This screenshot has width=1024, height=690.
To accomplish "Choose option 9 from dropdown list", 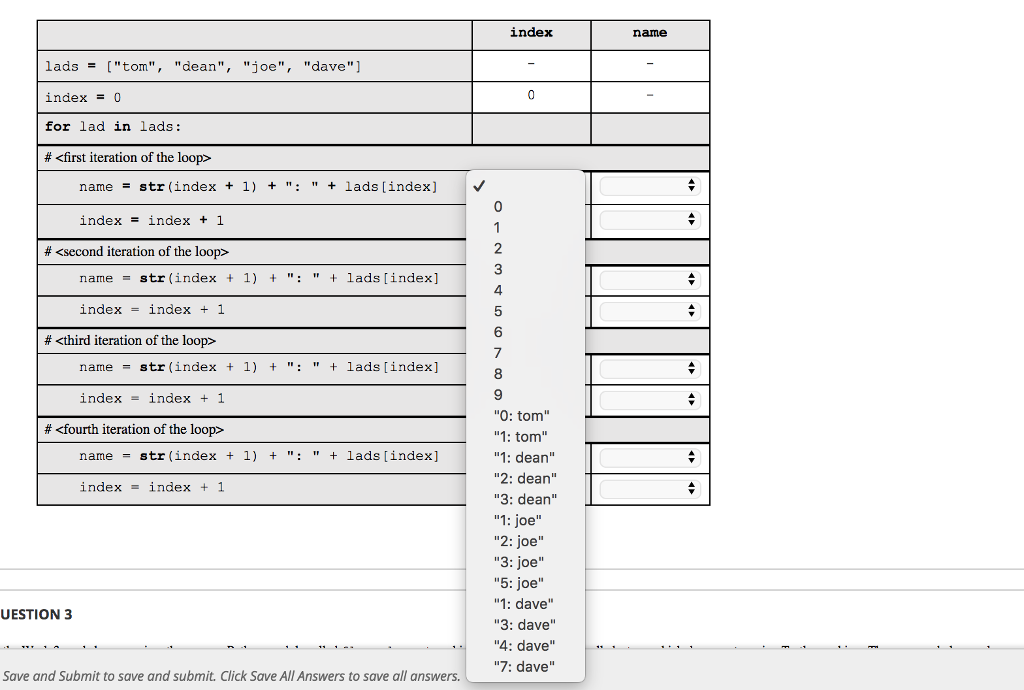I will coord(525,395).
